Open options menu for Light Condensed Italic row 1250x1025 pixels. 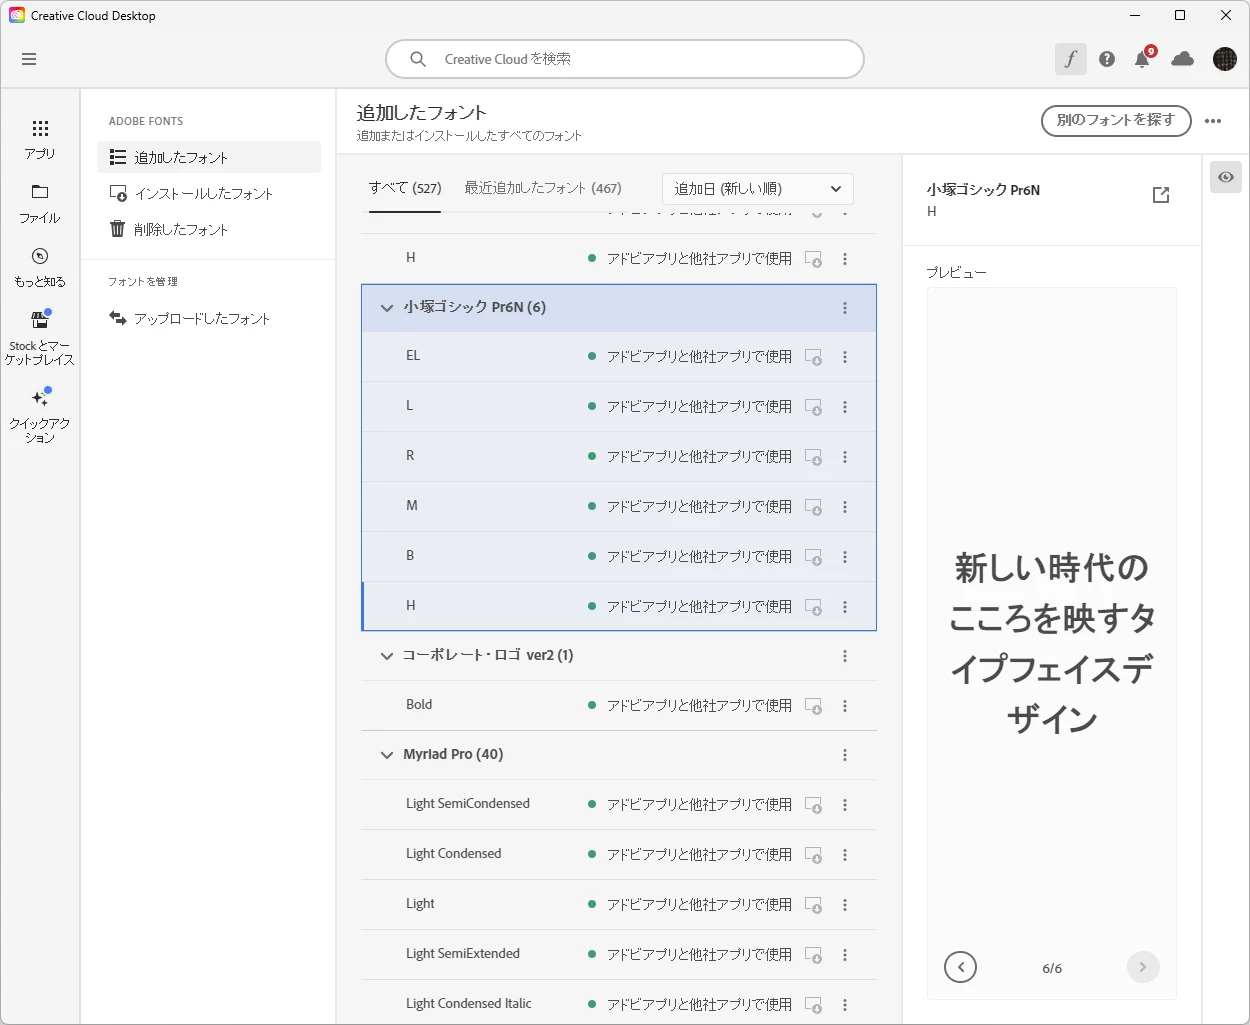click(845, 1005)
